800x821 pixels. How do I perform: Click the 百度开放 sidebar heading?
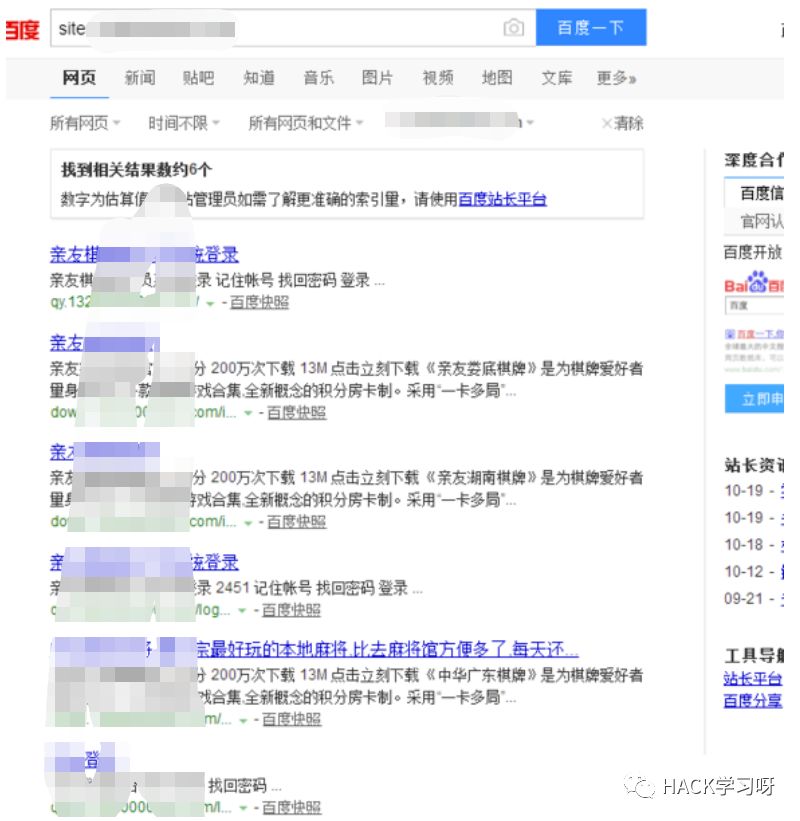[x=753, y=252]
